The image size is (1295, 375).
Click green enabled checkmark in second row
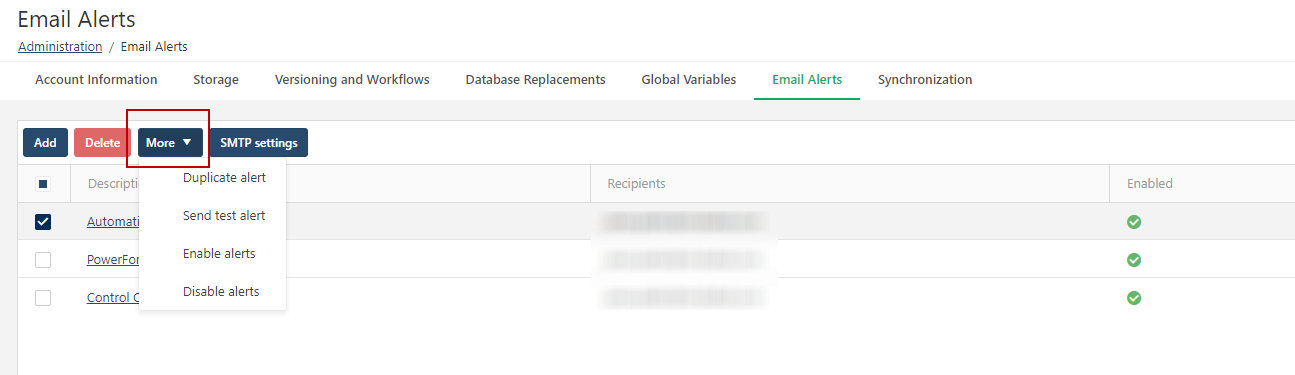(1134, 260)
